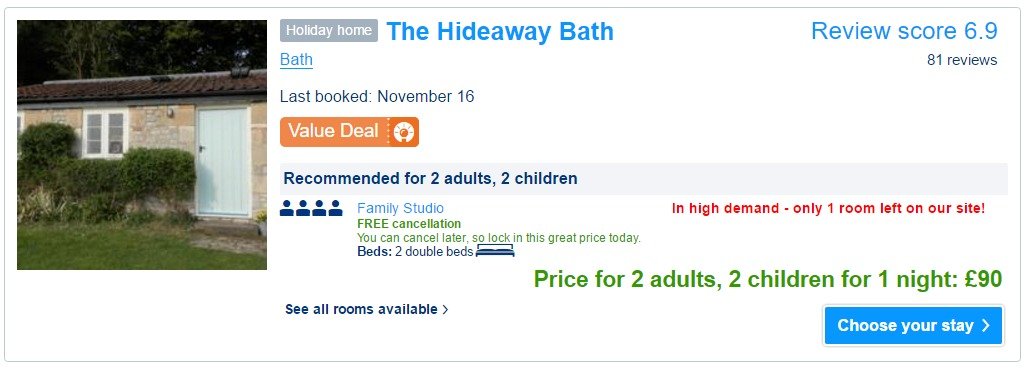This screenshot has width=1028, height=370.
Task: Choose your stay at this property
Action: click(913, 325)
